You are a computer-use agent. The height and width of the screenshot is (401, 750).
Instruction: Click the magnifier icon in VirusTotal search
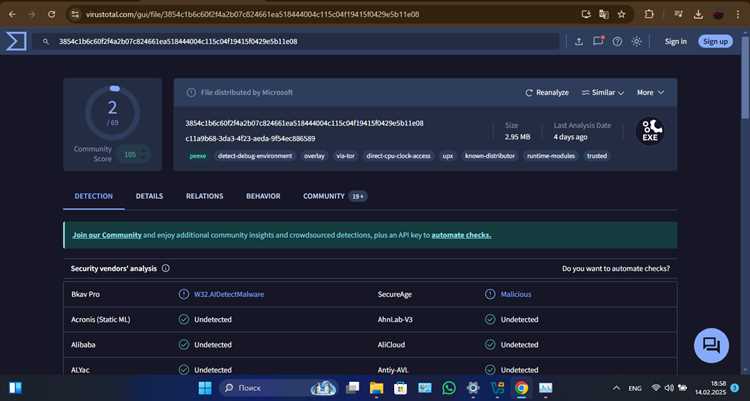(46, 42)
